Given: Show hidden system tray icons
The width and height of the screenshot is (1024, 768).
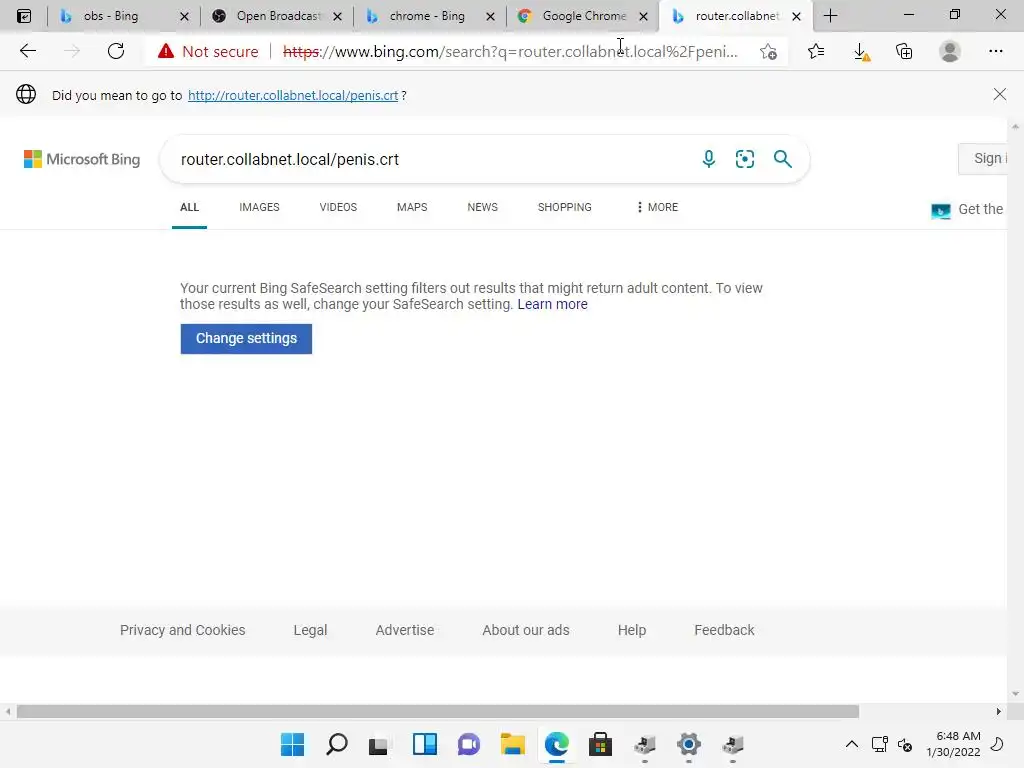Looking at the screenshot, I should click(852, 744).
